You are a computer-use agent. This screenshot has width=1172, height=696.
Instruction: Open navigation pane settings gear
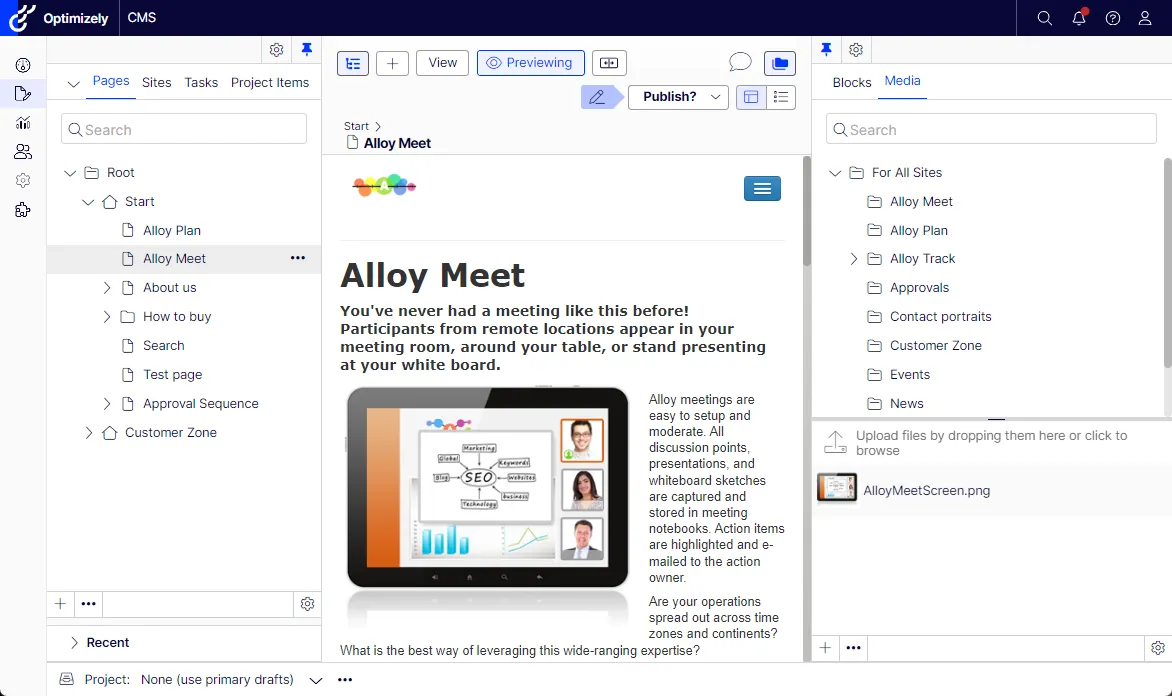click(277, 50)
